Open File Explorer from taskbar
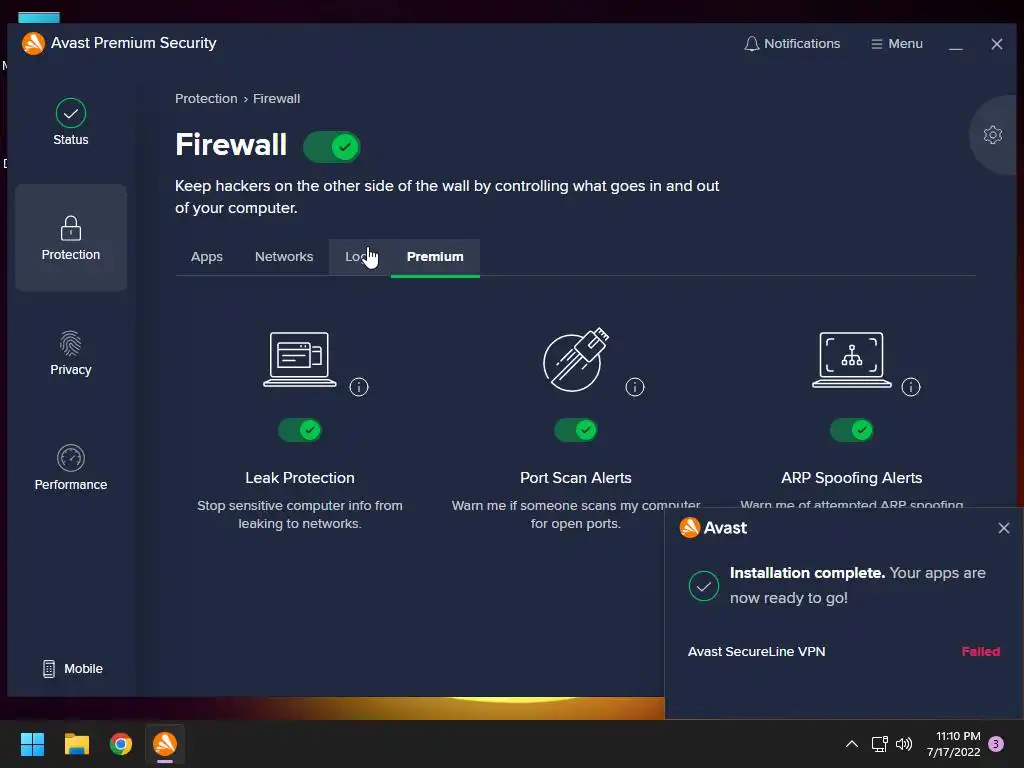Image resolution: width=1024 pixels, height=768 pixels. (x=76, y=744)
